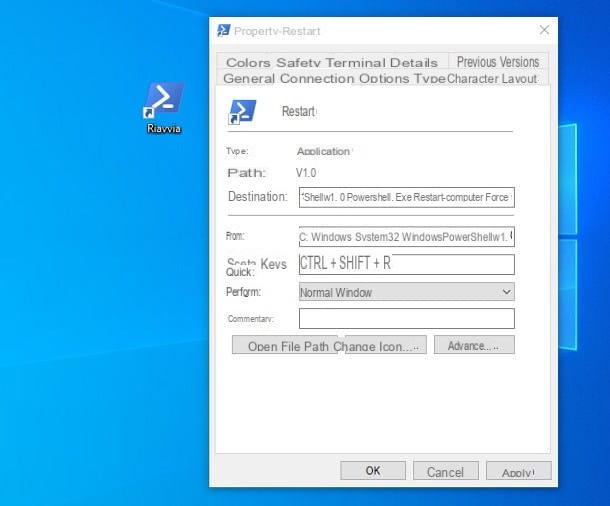This screenshot has width=610, height=506.
Task: Switch to the General tab
Action: [249, 78]
